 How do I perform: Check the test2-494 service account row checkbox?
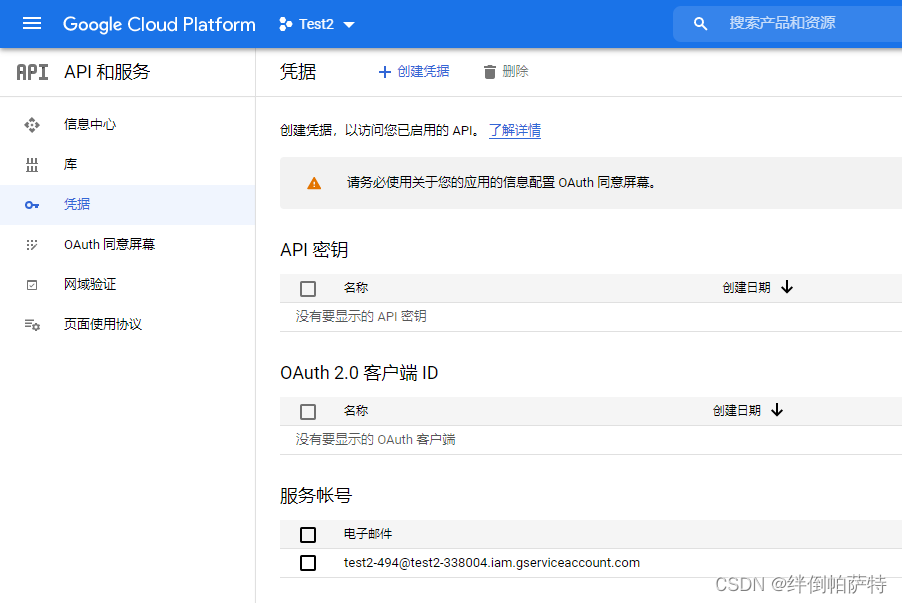tap(308, 563)
